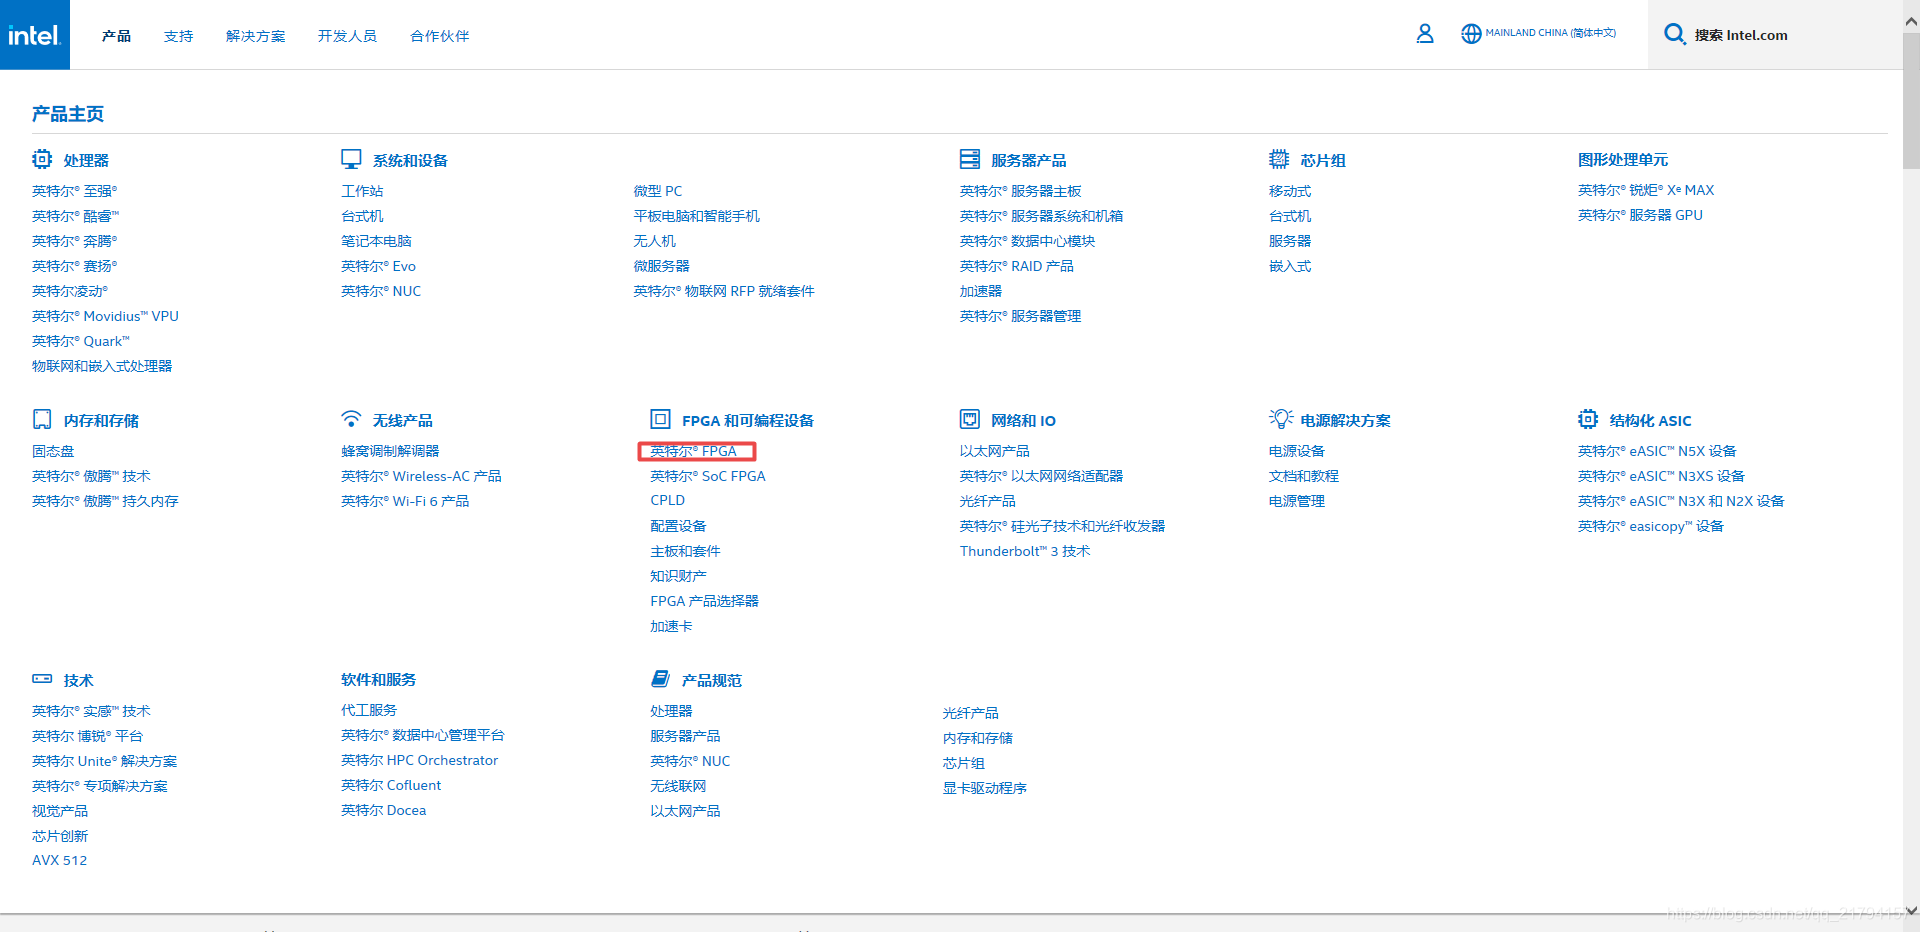The height and width of the screenshot is (932, 1920).
Task: Click the 内存和存储 icon
Action: point(42,419)
